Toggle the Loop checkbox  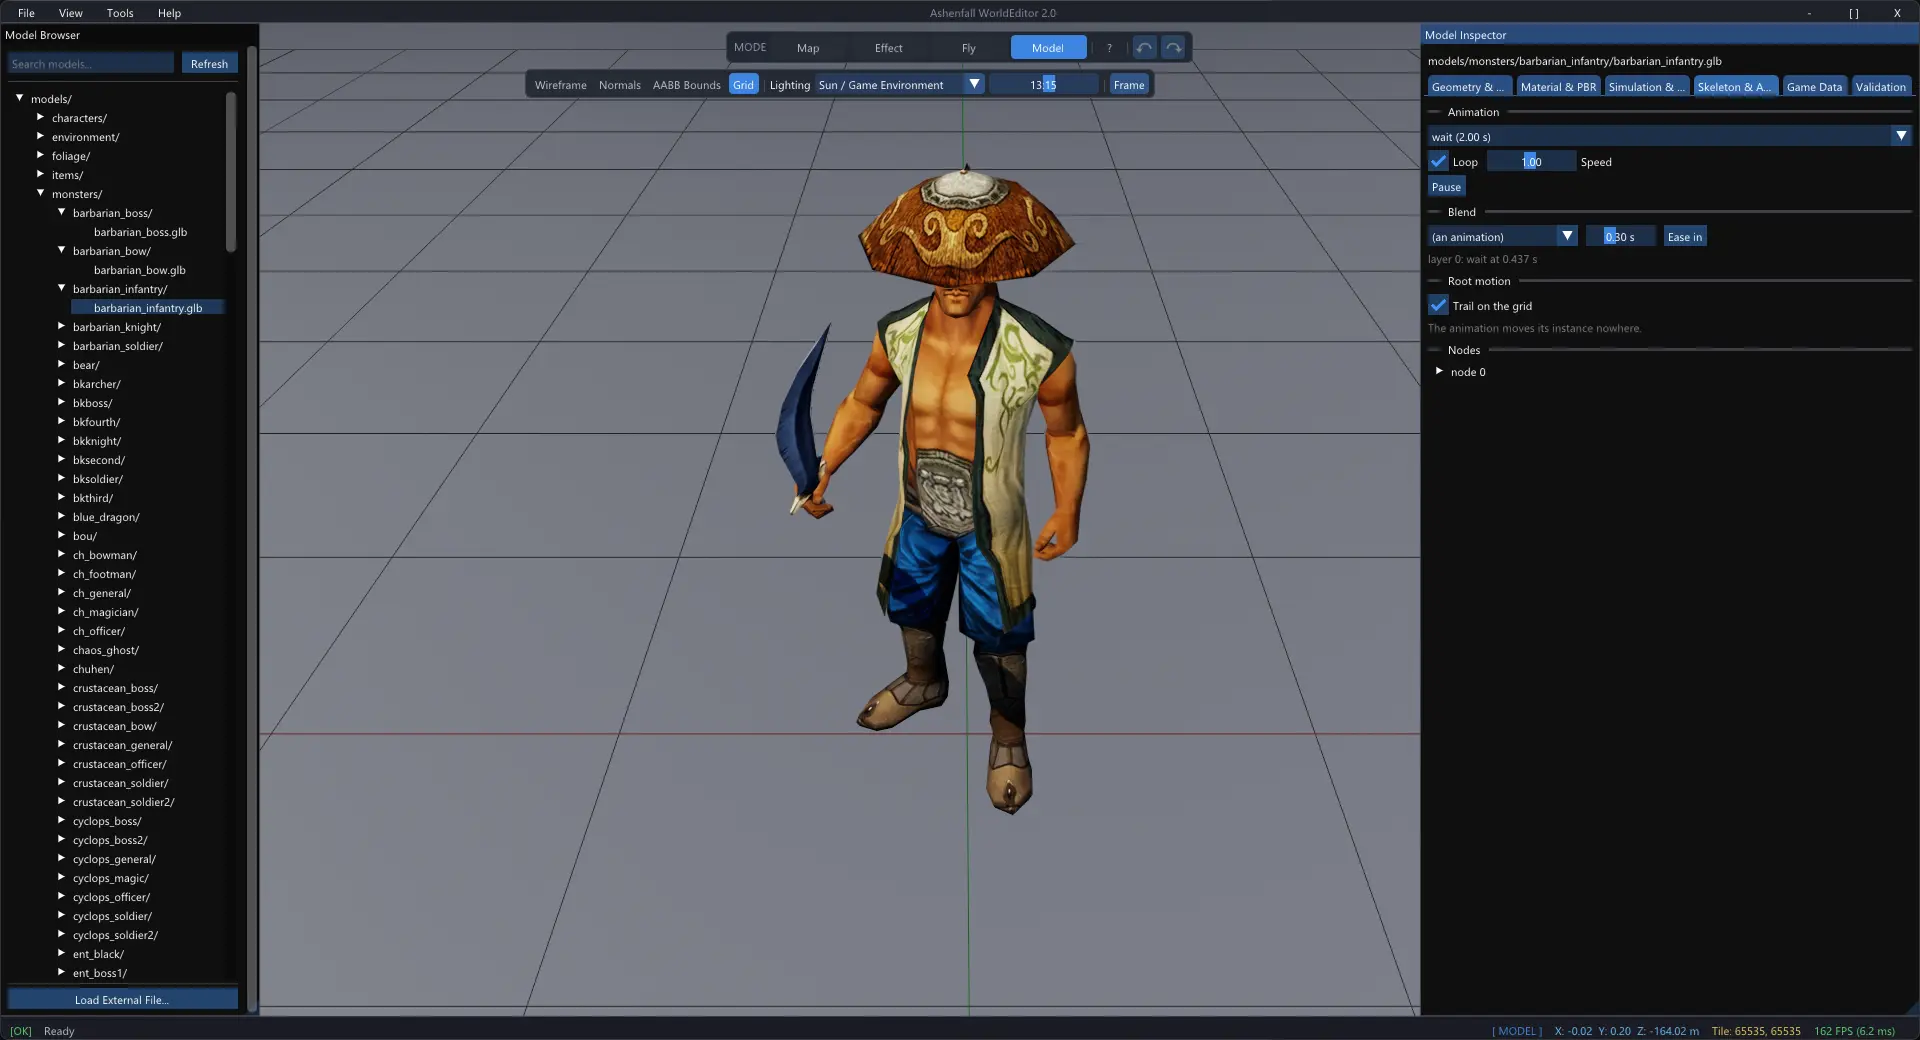(x=1438, y=161)
